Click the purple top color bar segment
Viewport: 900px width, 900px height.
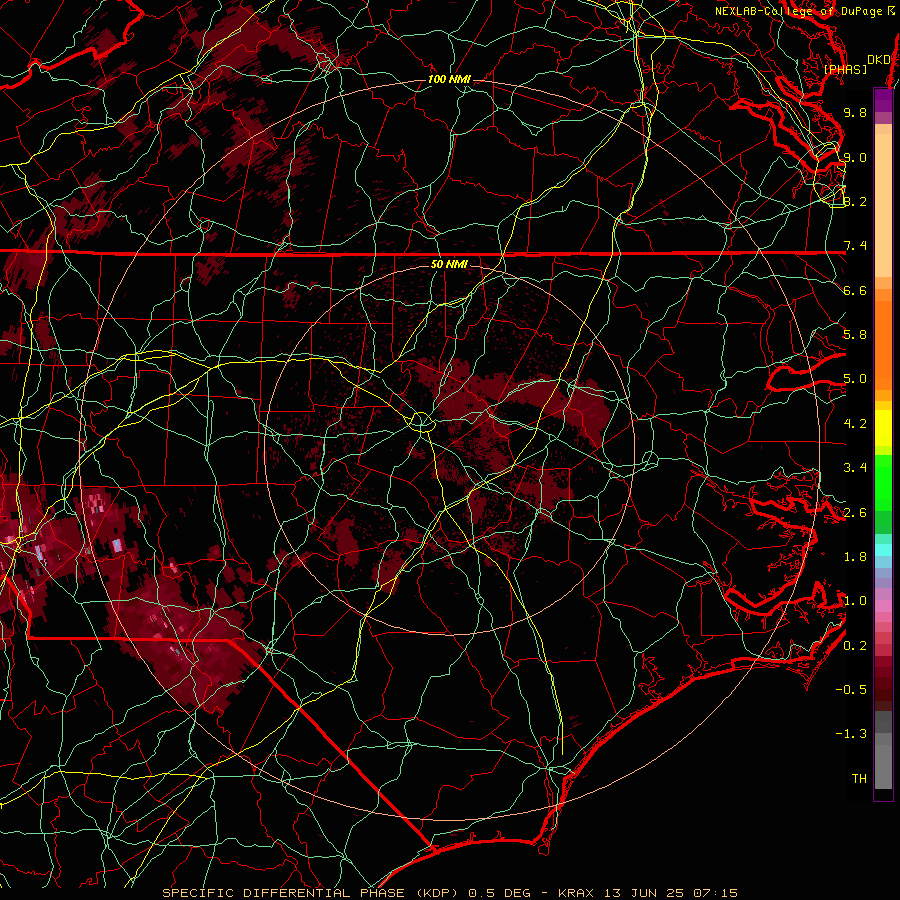point(883,100)
